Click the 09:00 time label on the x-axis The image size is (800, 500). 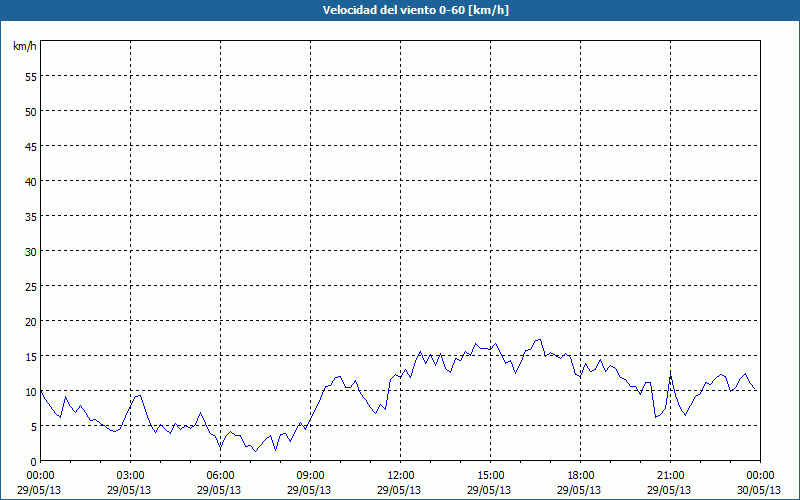tap(310, 476)
